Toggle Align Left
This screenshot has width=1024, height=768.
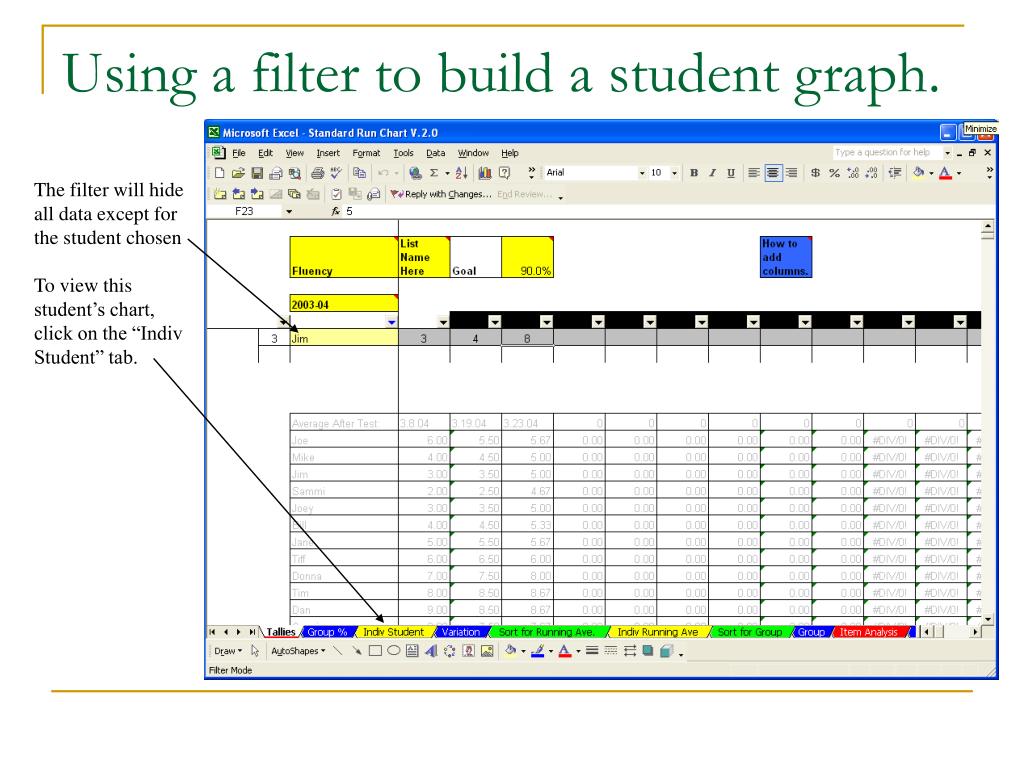click(754, 173)
